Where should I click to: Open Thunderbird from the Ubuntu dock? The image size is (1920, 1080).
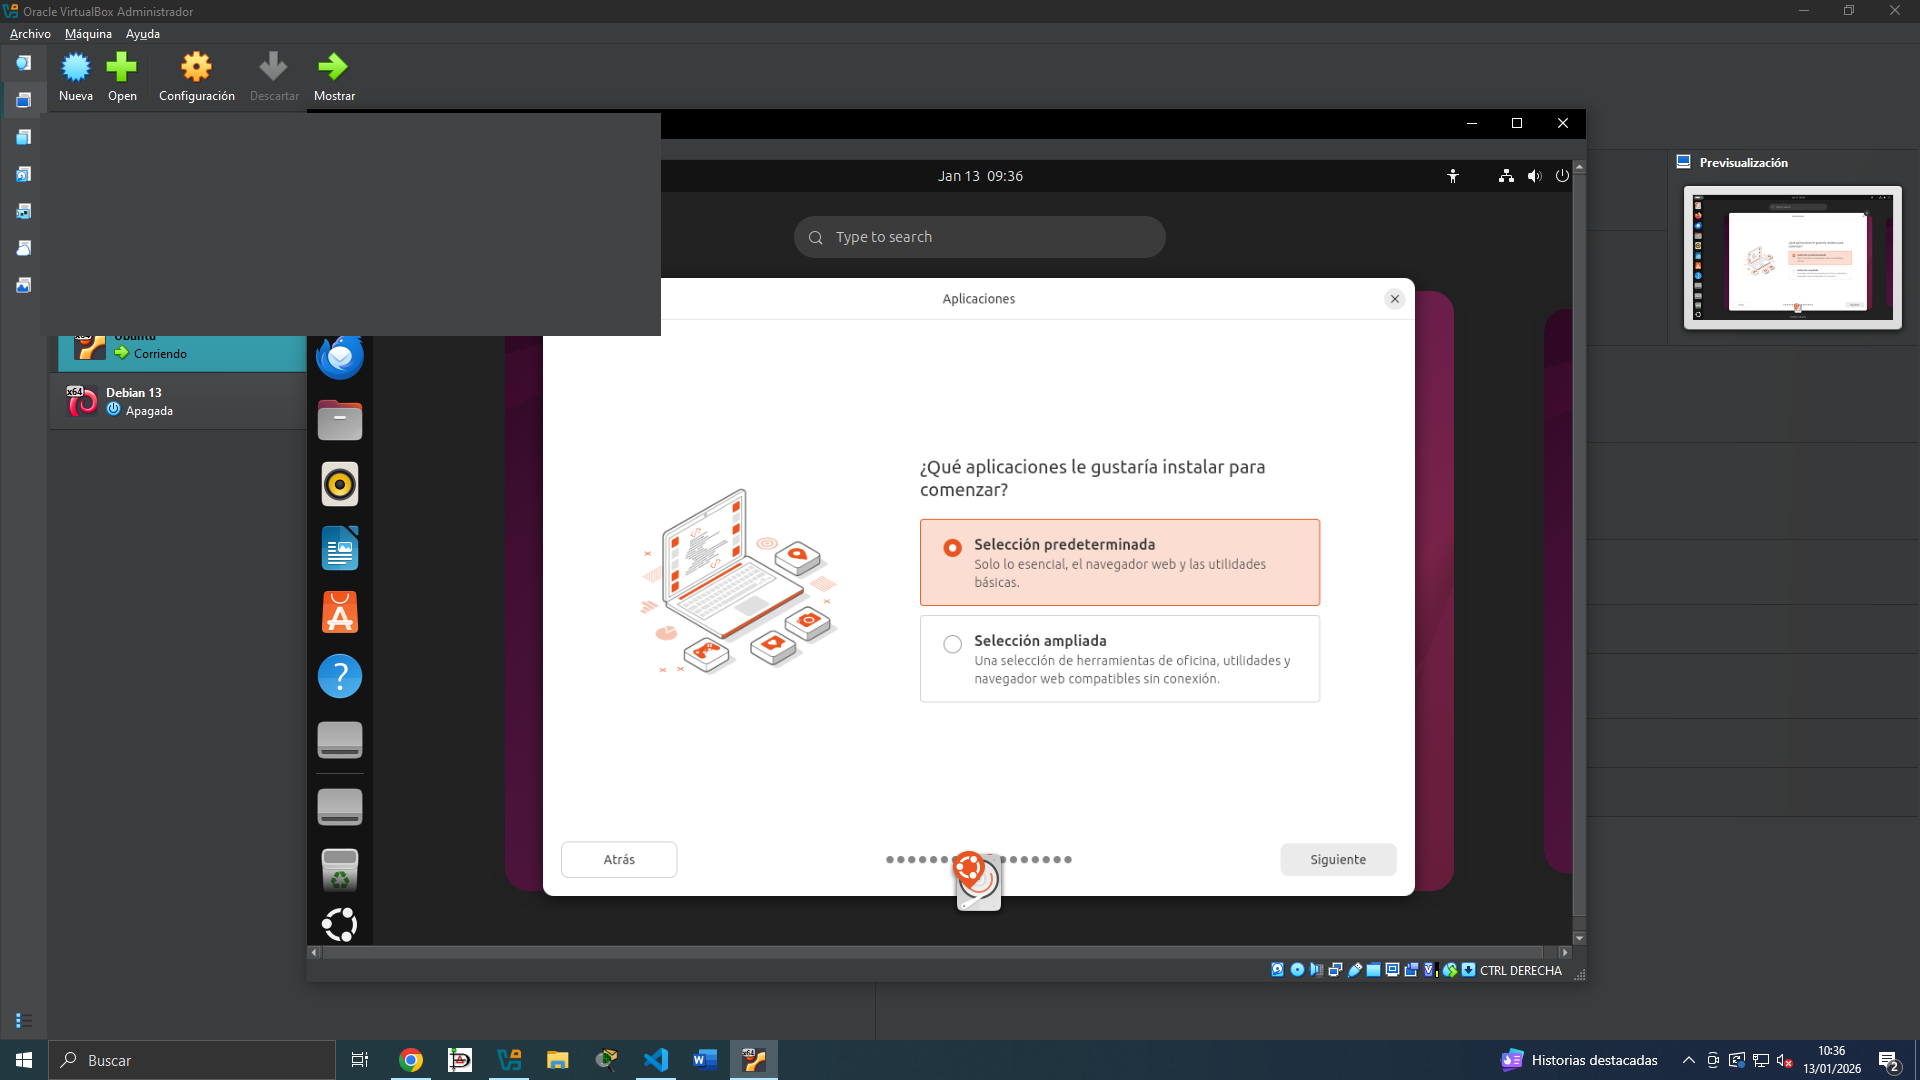coord(340,357)
